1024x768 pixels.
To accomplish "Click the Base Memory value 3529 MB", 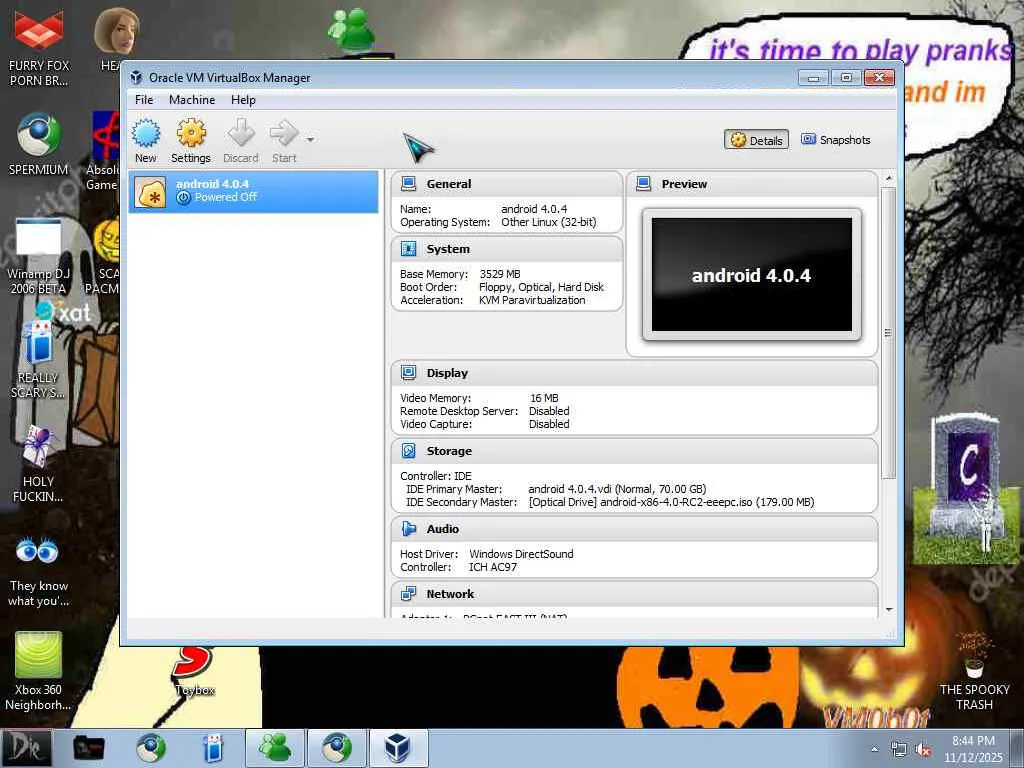I will coord(500,274).
